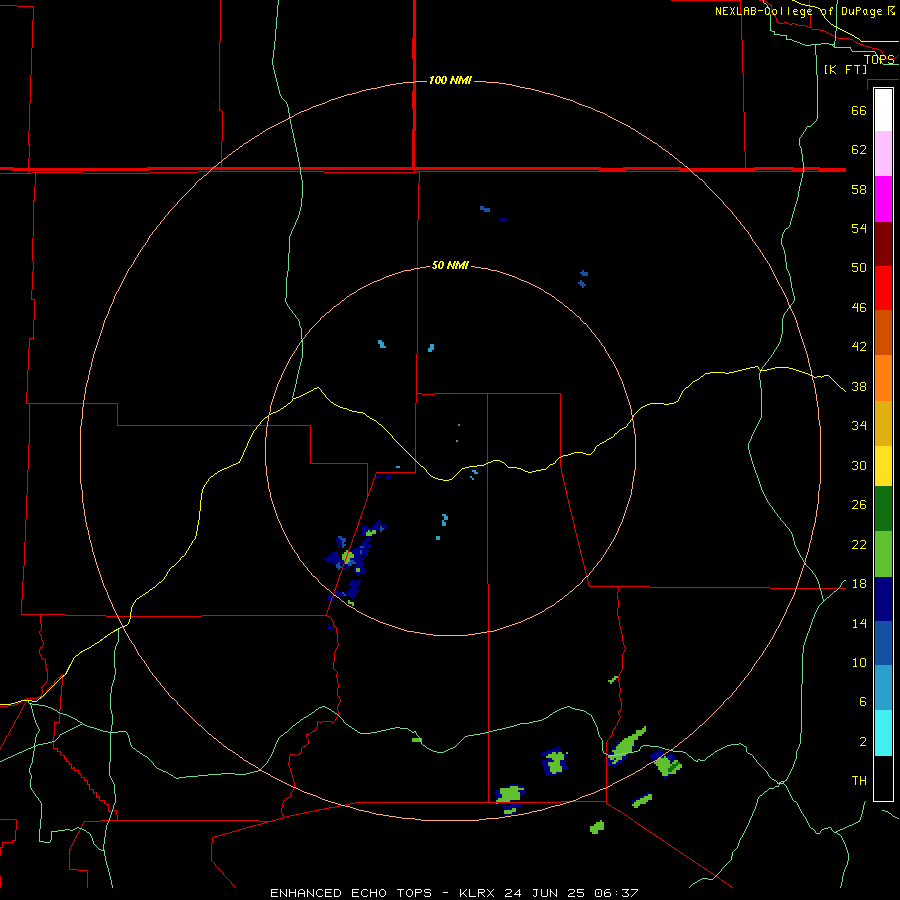Click the navy blue legend swatch

coord(883,599)
